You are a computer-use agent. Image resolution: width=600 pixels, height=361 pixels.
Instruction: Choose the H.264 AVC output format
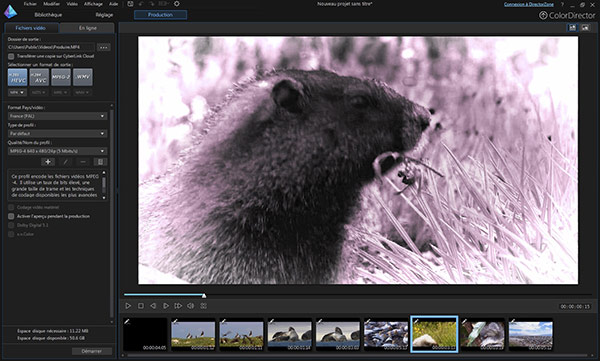[39, 77]
